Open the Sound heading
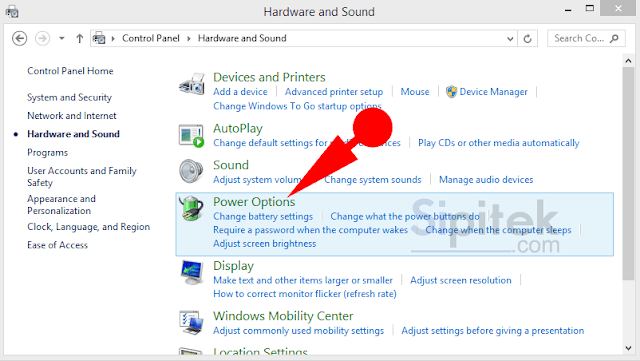640x361 pixels. click(231, 165)
